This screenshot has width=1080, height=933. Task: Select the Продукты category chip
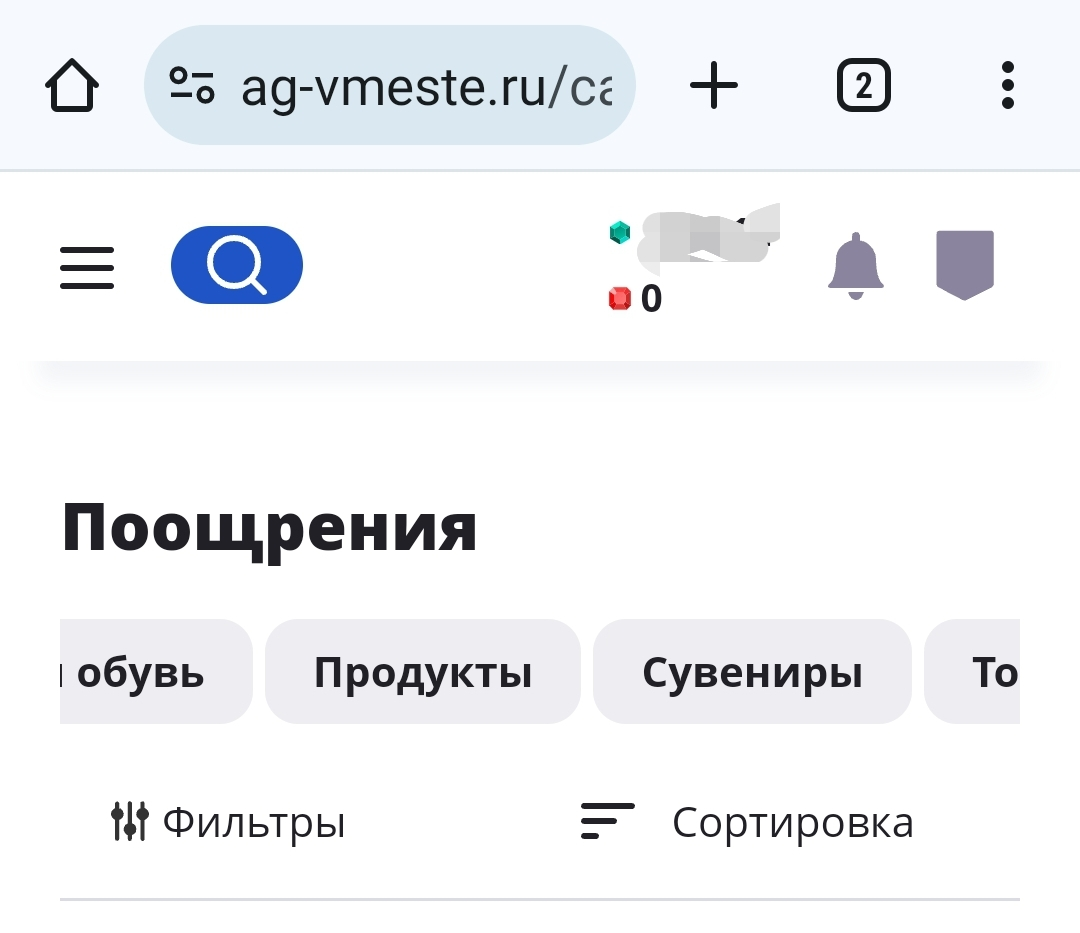(x=423, y=671)
